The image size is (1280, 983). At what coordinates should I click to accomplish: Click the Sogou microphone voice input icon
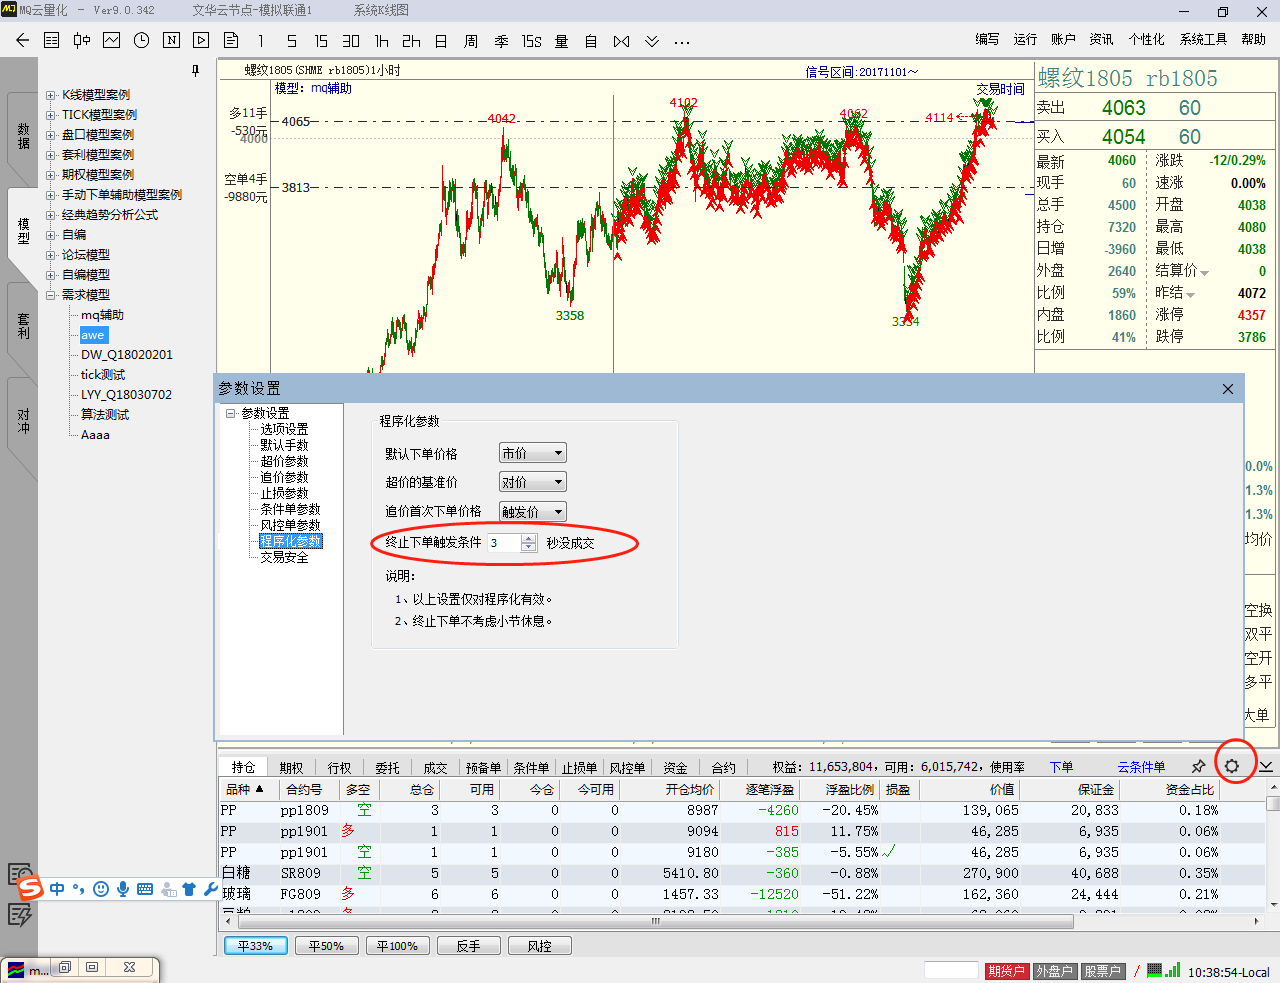click(123, 889)
